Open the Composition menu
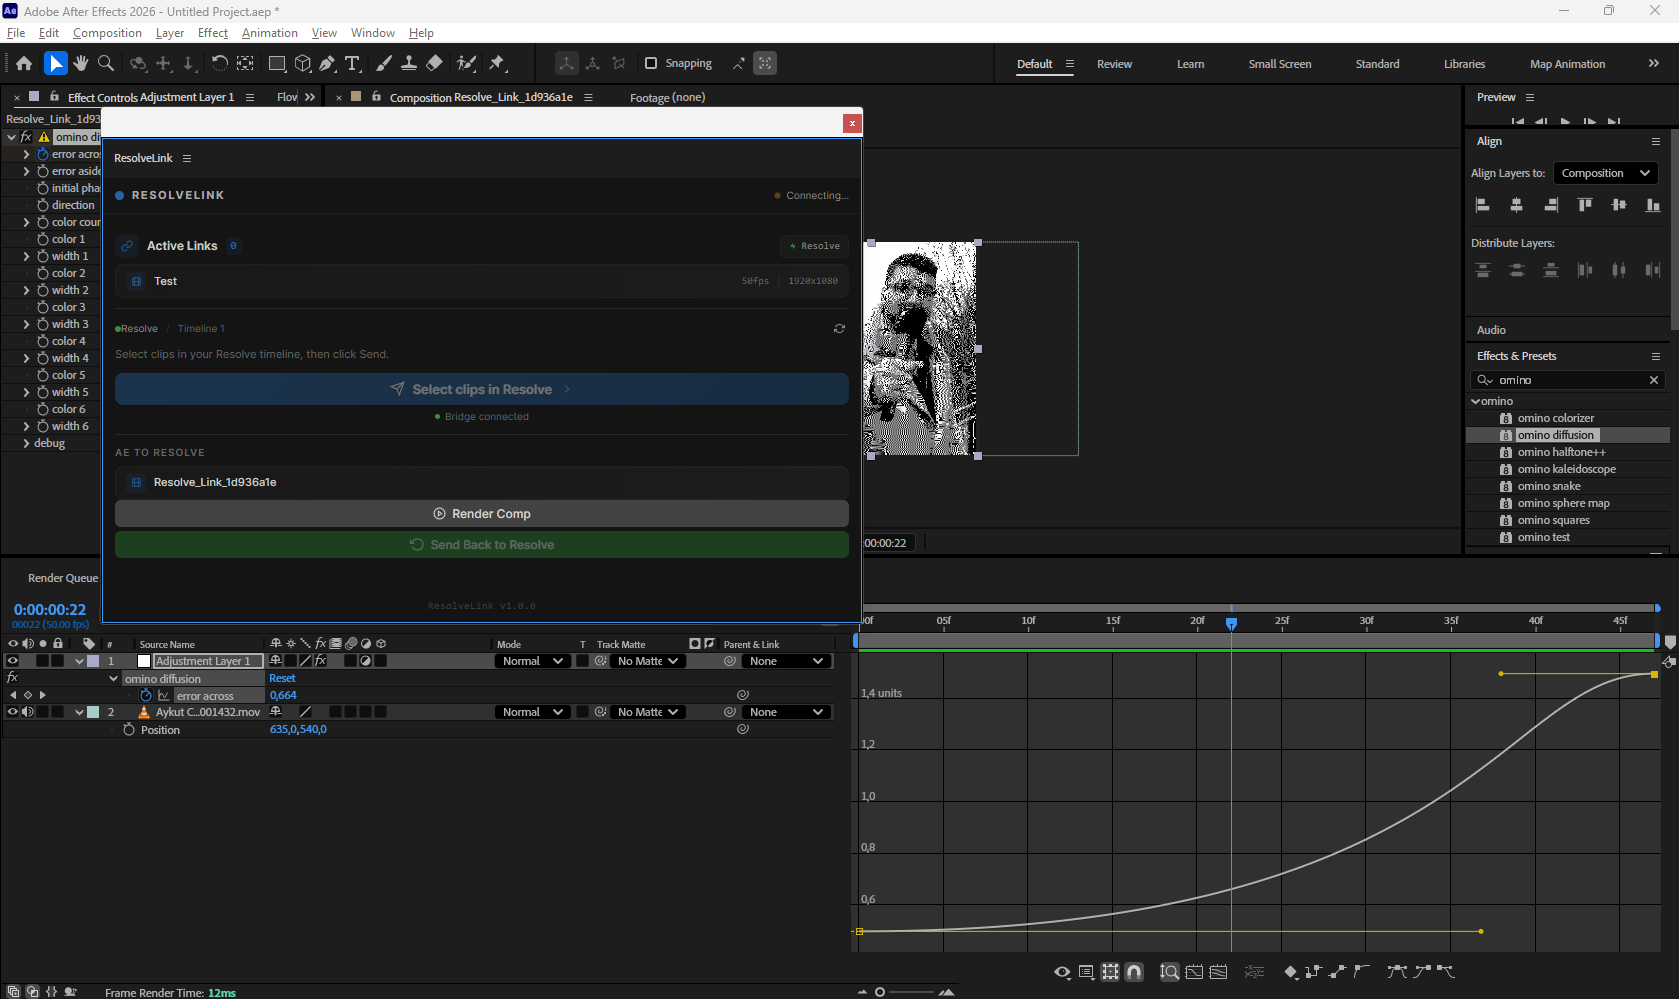The width and height of the screenshot is (1679, 999). [107, 33]
